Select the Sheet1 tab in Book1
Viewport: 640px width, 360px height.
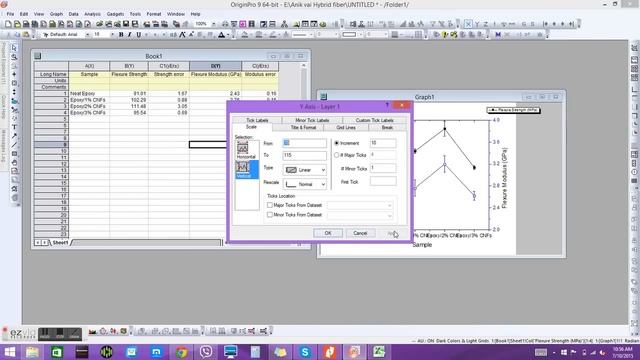(60, 242)
